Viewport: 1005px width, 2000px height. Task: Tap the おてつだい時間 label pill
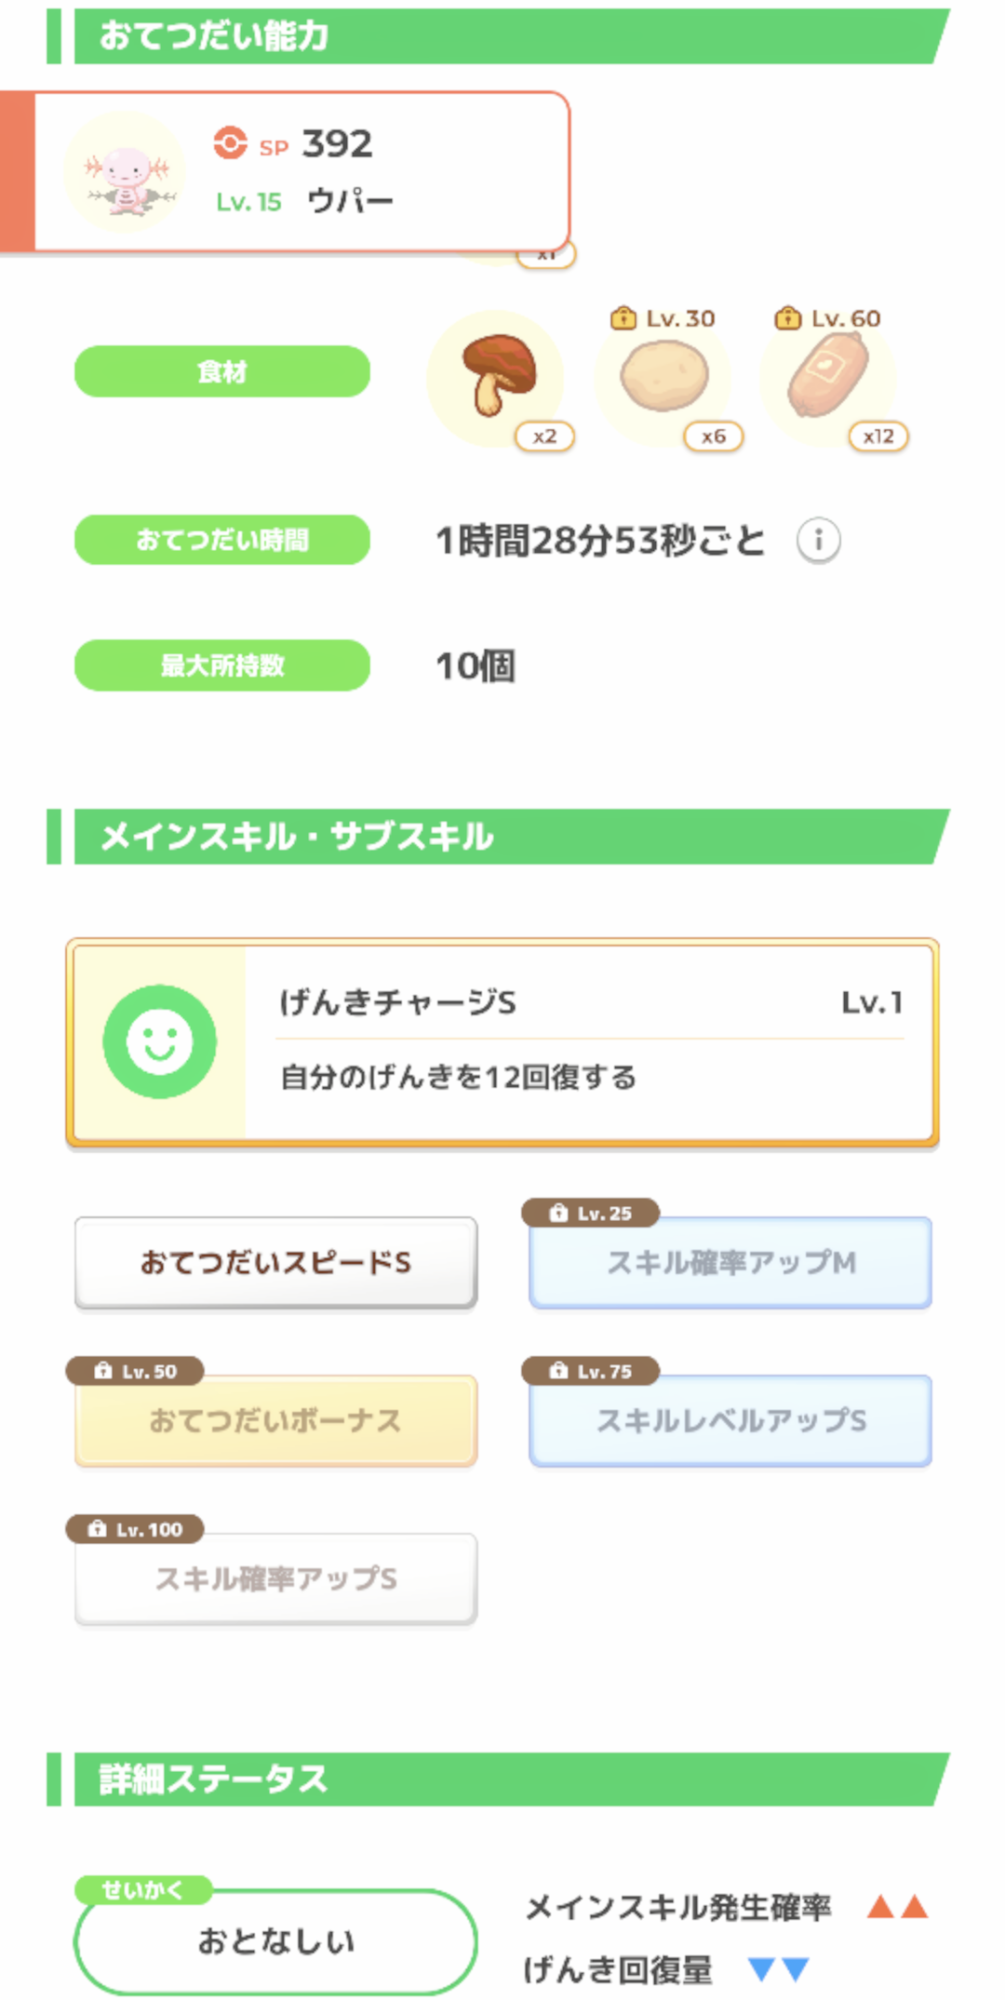coord(222,540)
